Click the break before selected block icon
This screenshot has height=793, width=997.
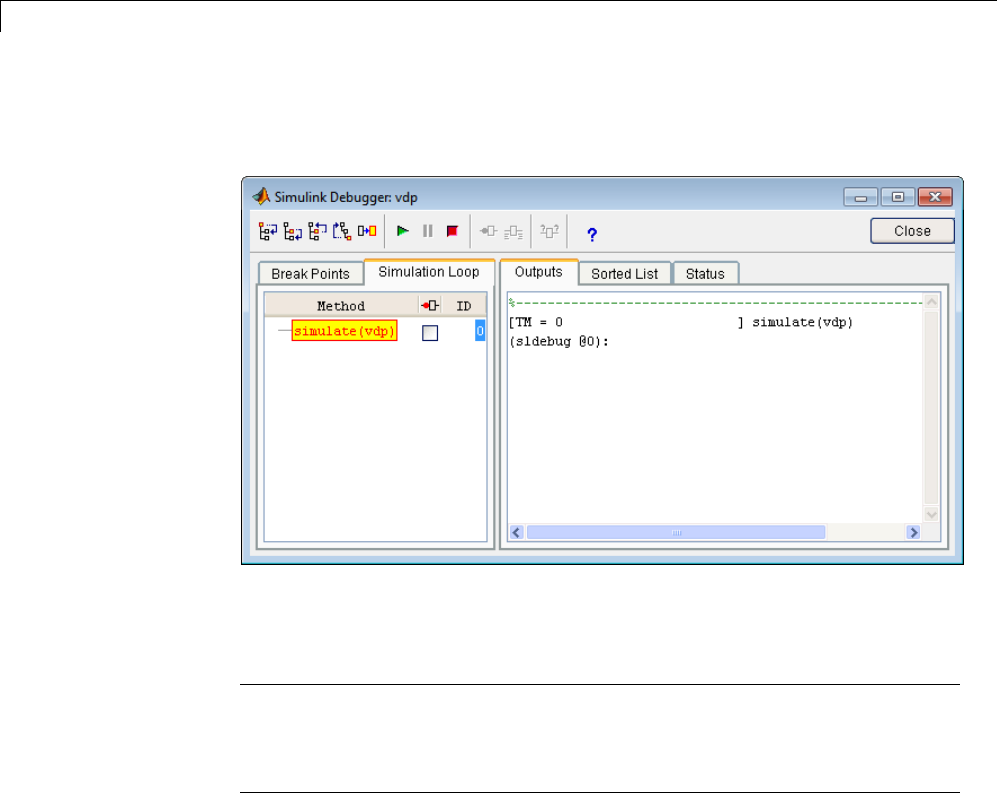click(x=488, y=231)
